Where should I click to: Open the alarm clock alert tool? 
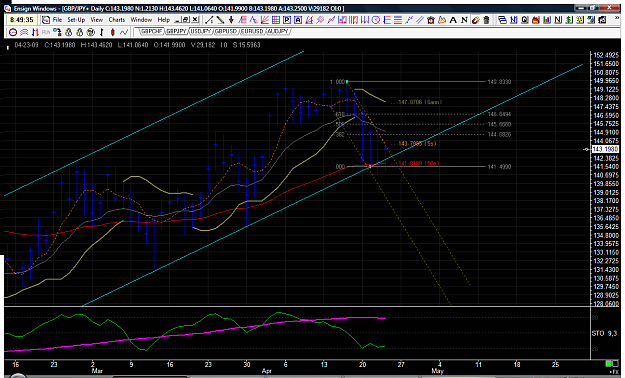tap(431, 20)
